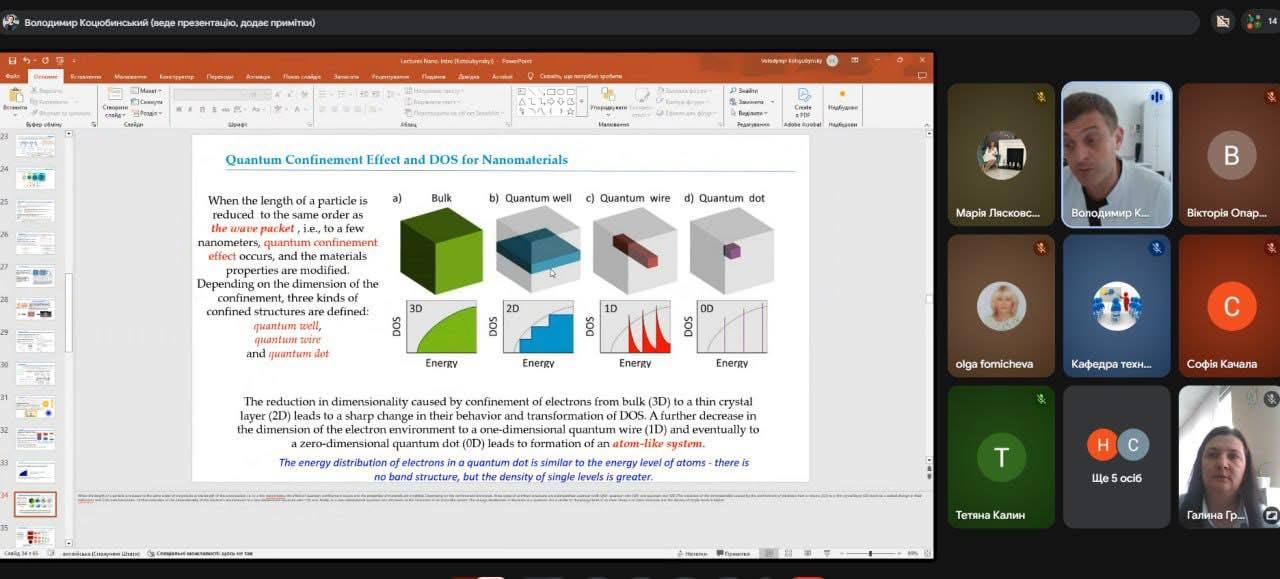Select slide 31 thumbnail
Image resolution: width=1280 pixels, height=579 pixels.
click(35, 407)
